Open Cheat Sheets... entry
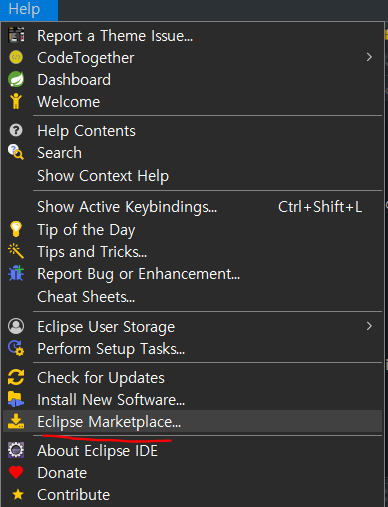The image size is (388, 507). pos(192,296)
